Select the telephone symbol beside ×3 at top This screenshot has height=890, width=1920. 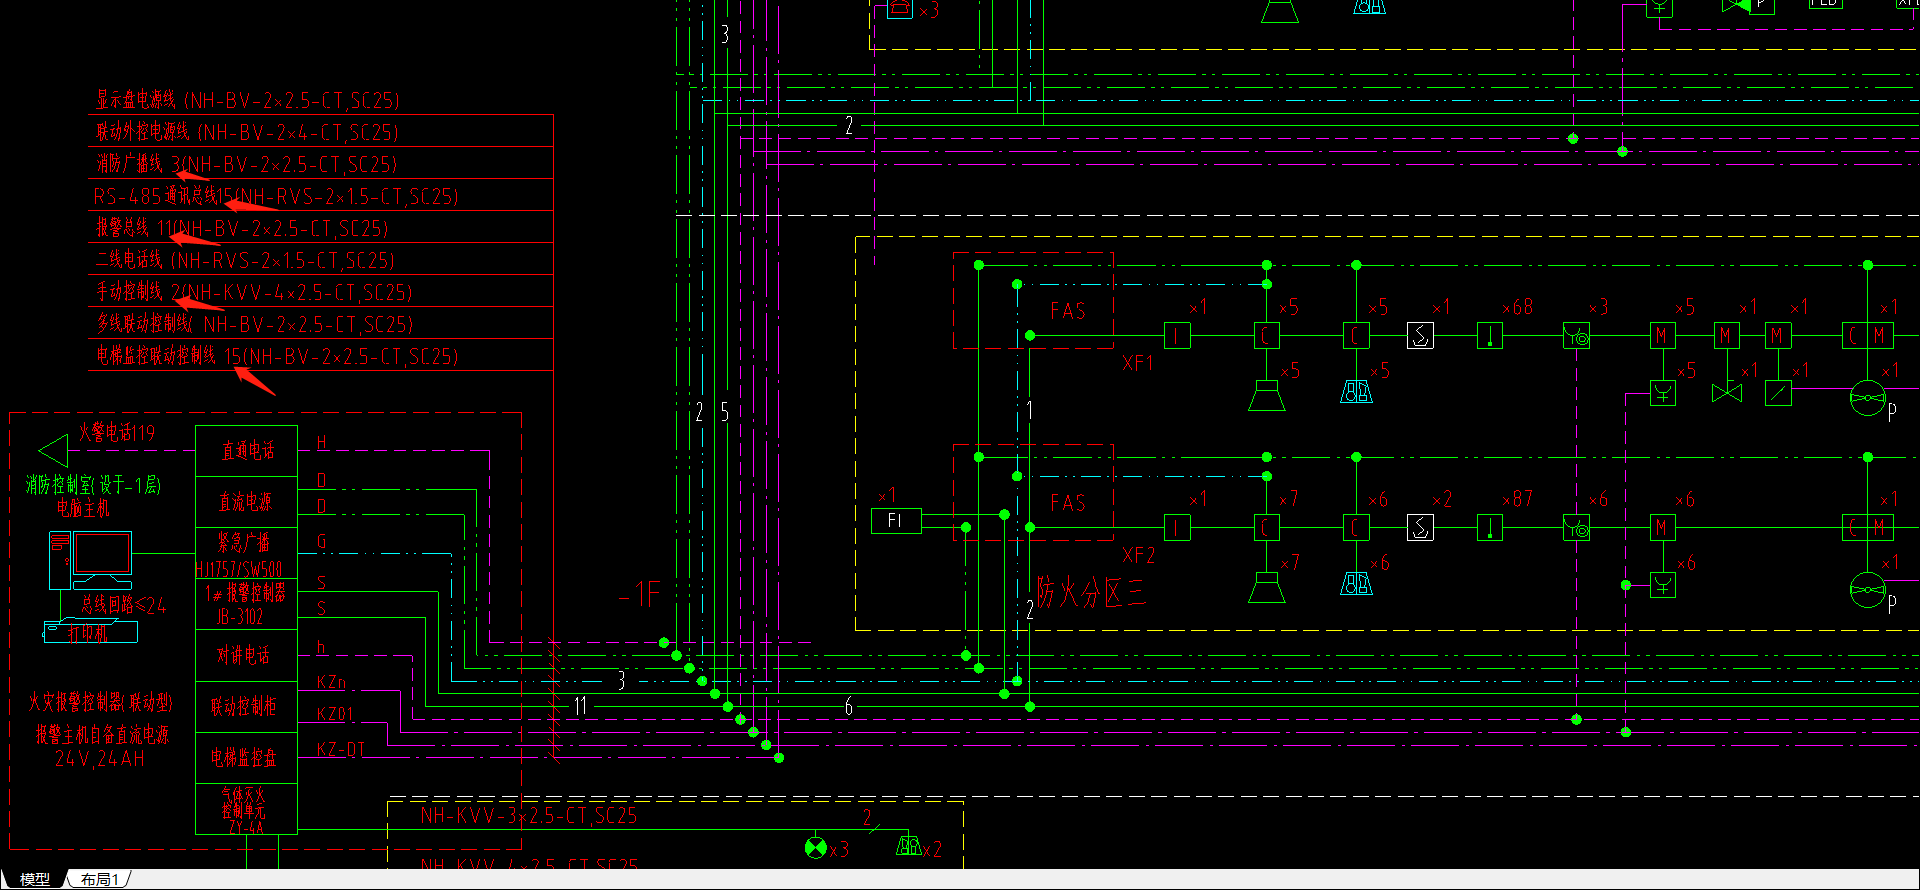[x=900, y=8]
